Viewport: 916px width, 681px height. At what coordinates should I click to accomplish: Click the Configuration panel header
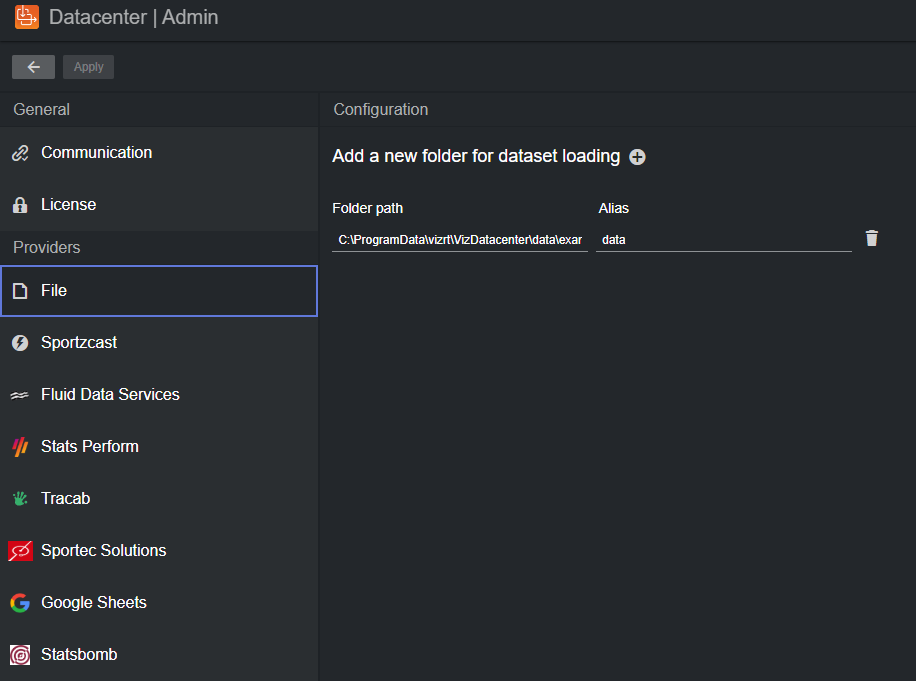pyautogui.click(x=381, y=110)
